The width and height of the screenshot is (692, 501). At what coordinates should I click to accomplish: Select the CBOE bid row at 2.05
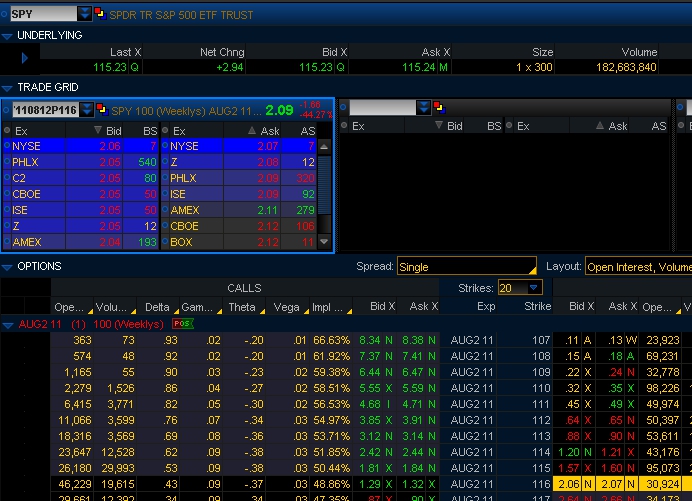[x=81, y=194]
